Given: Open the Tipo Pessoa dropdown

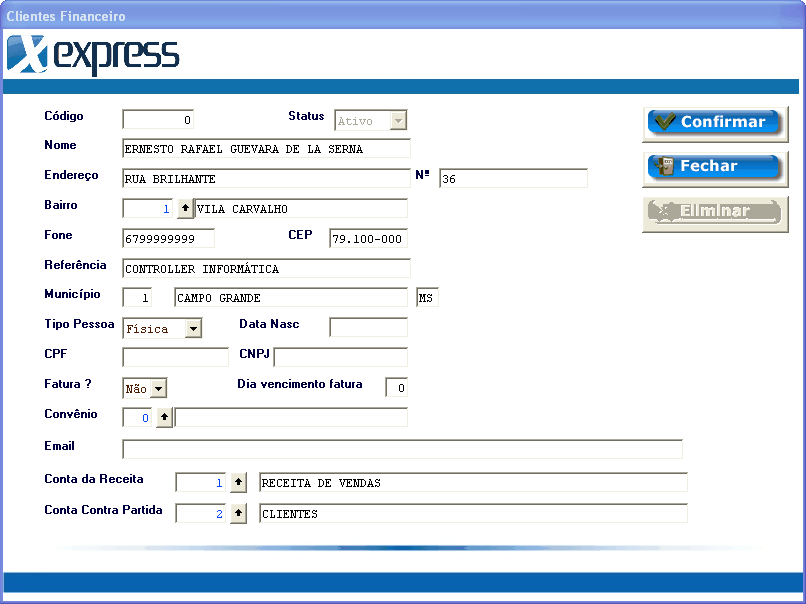Looking at the screenshot, I should point(192,327).
